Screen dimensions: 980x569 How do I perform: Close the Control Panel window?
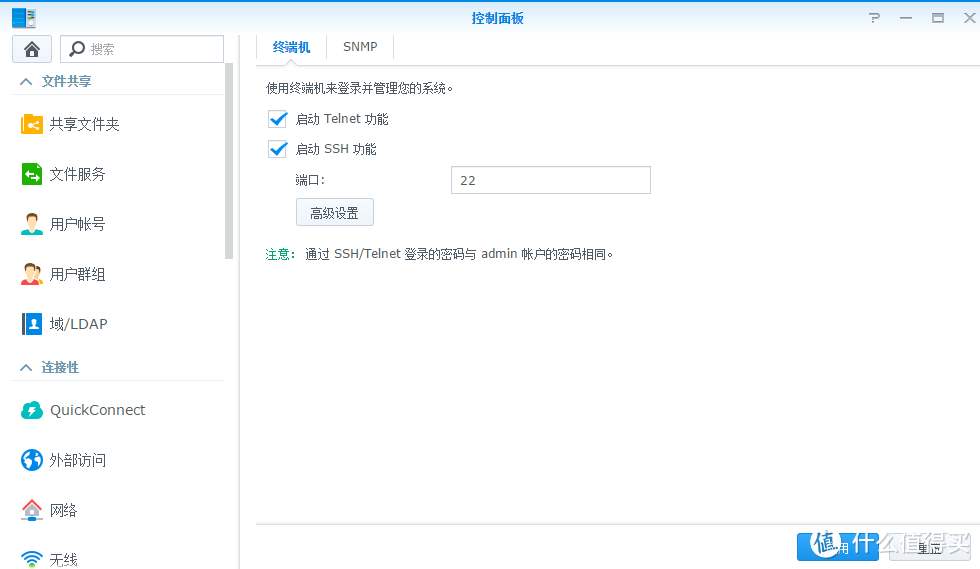(969, 18)
